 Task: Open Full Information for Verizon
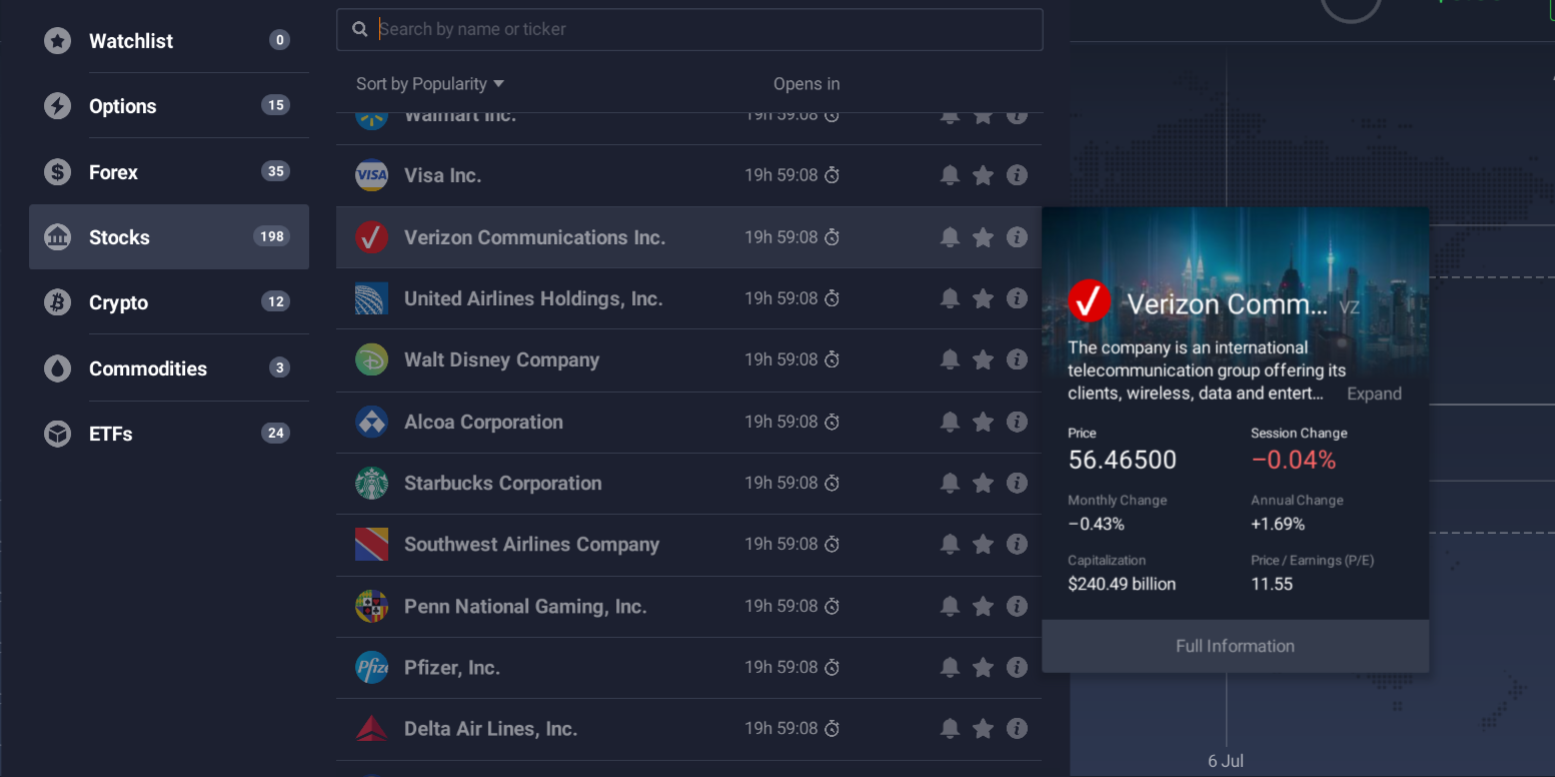(x=1235, y=646)
